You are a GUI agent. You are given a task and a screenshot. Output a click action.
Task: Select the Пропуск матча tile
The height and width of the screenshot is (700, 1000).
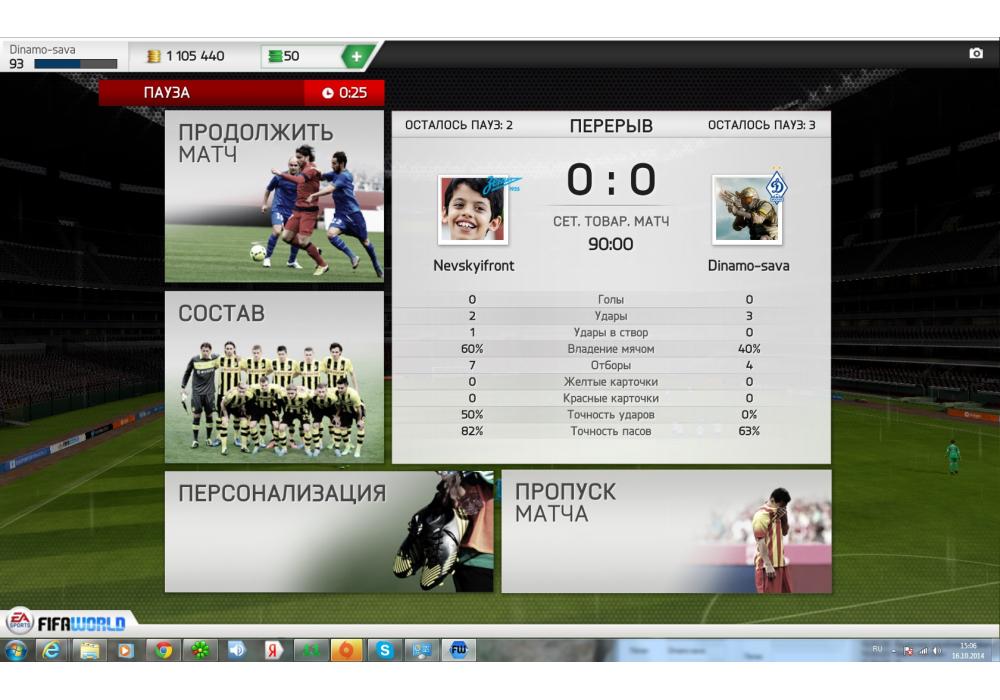pos(666,531)
